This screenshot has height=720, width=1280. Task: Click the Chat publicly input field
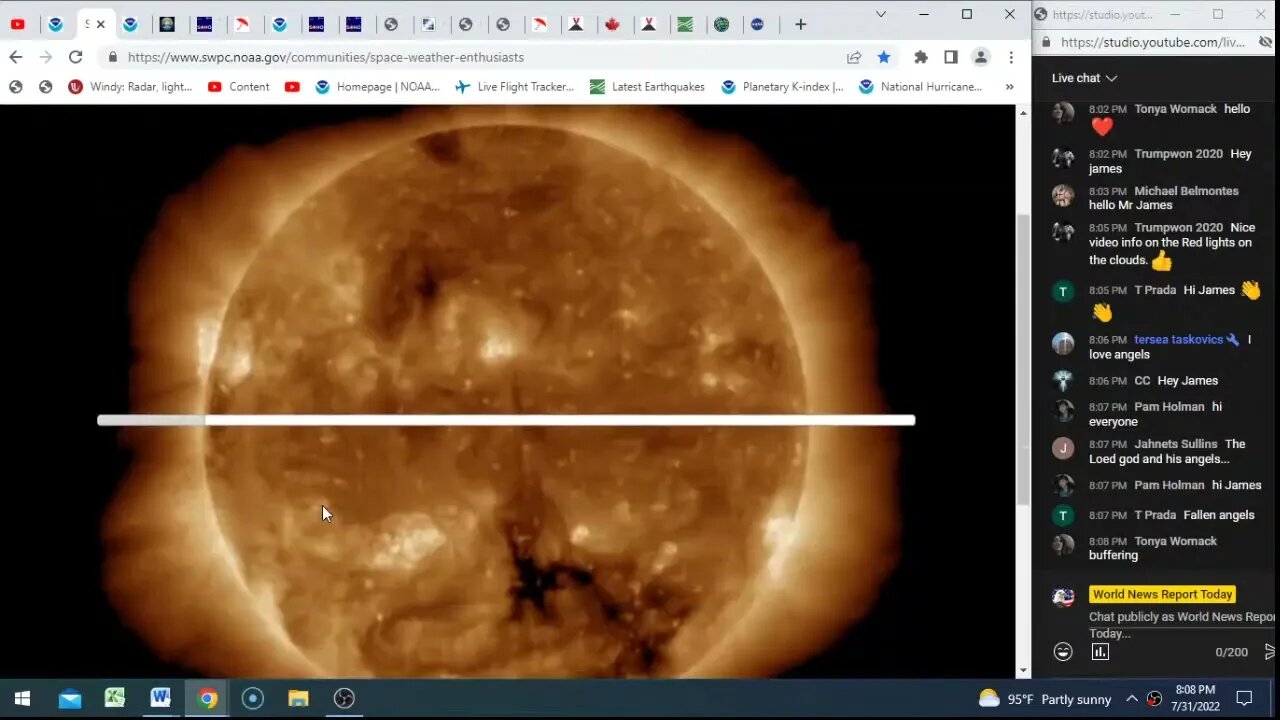click(1182, 625)
